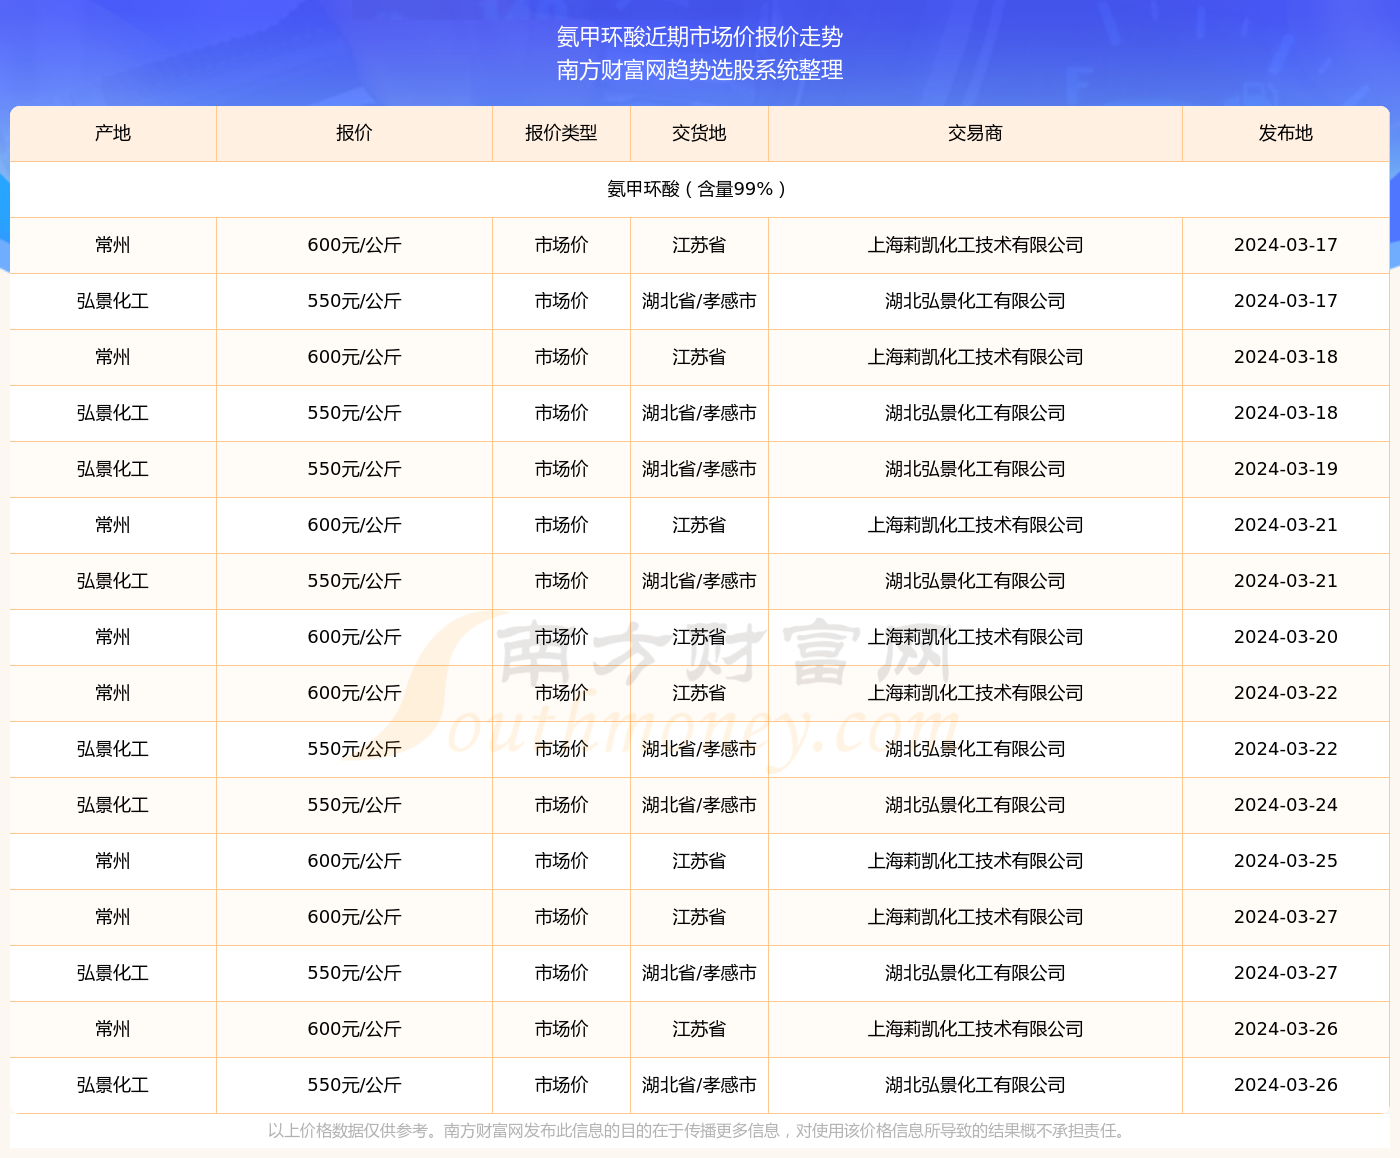Click the 产地 column header
Viewport: 1400px width, 1158px height.
tap(113, 133)
